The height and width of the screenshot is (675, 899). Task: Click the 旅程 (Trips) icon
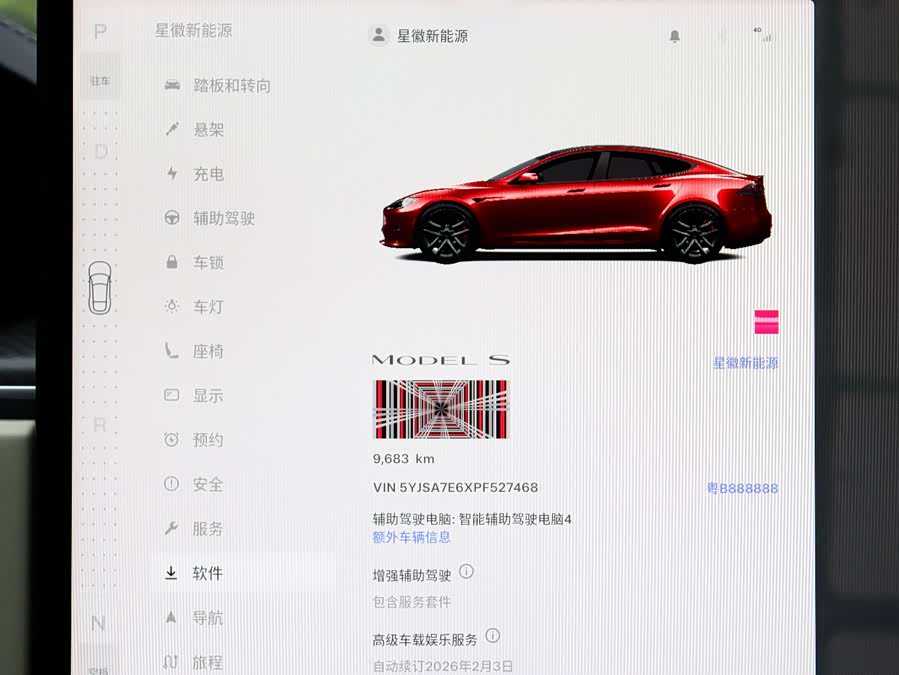pyautogui.click(x=172, y=660)
